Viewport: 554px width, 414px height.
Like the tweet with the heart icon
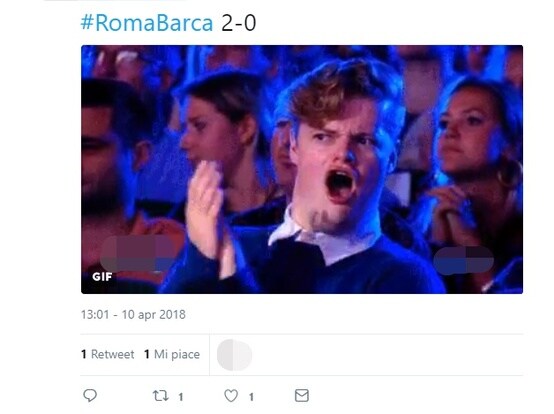coord(231,395)
